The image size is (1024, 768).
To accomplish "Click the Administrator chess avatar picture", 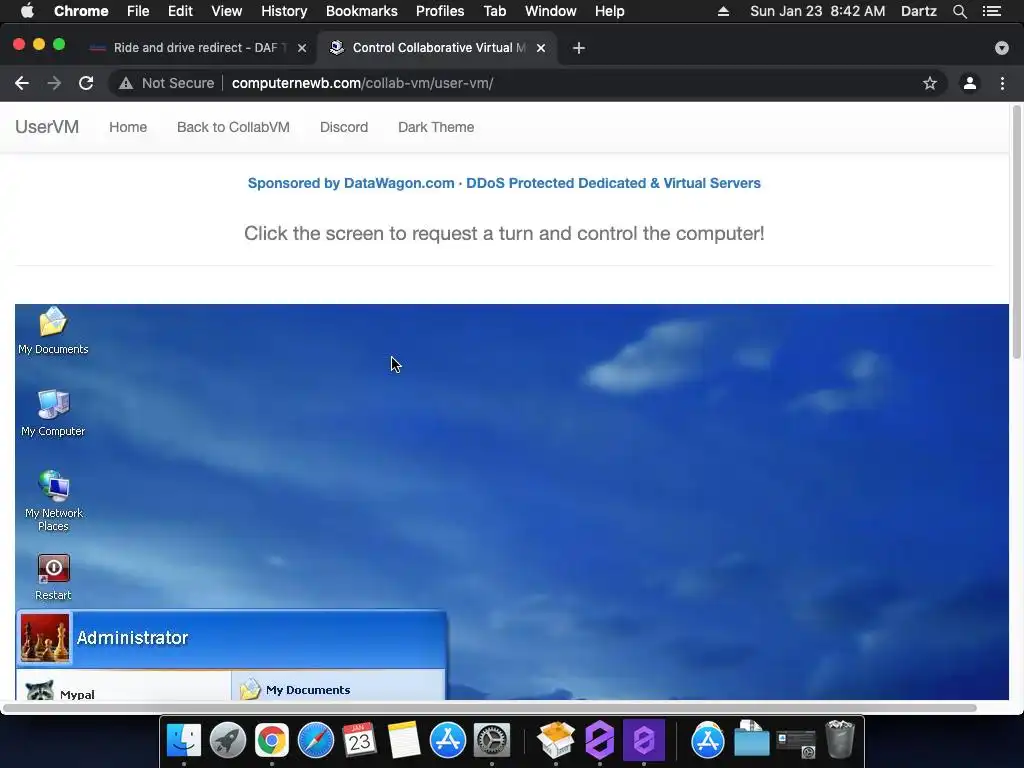I will (45, 638).
